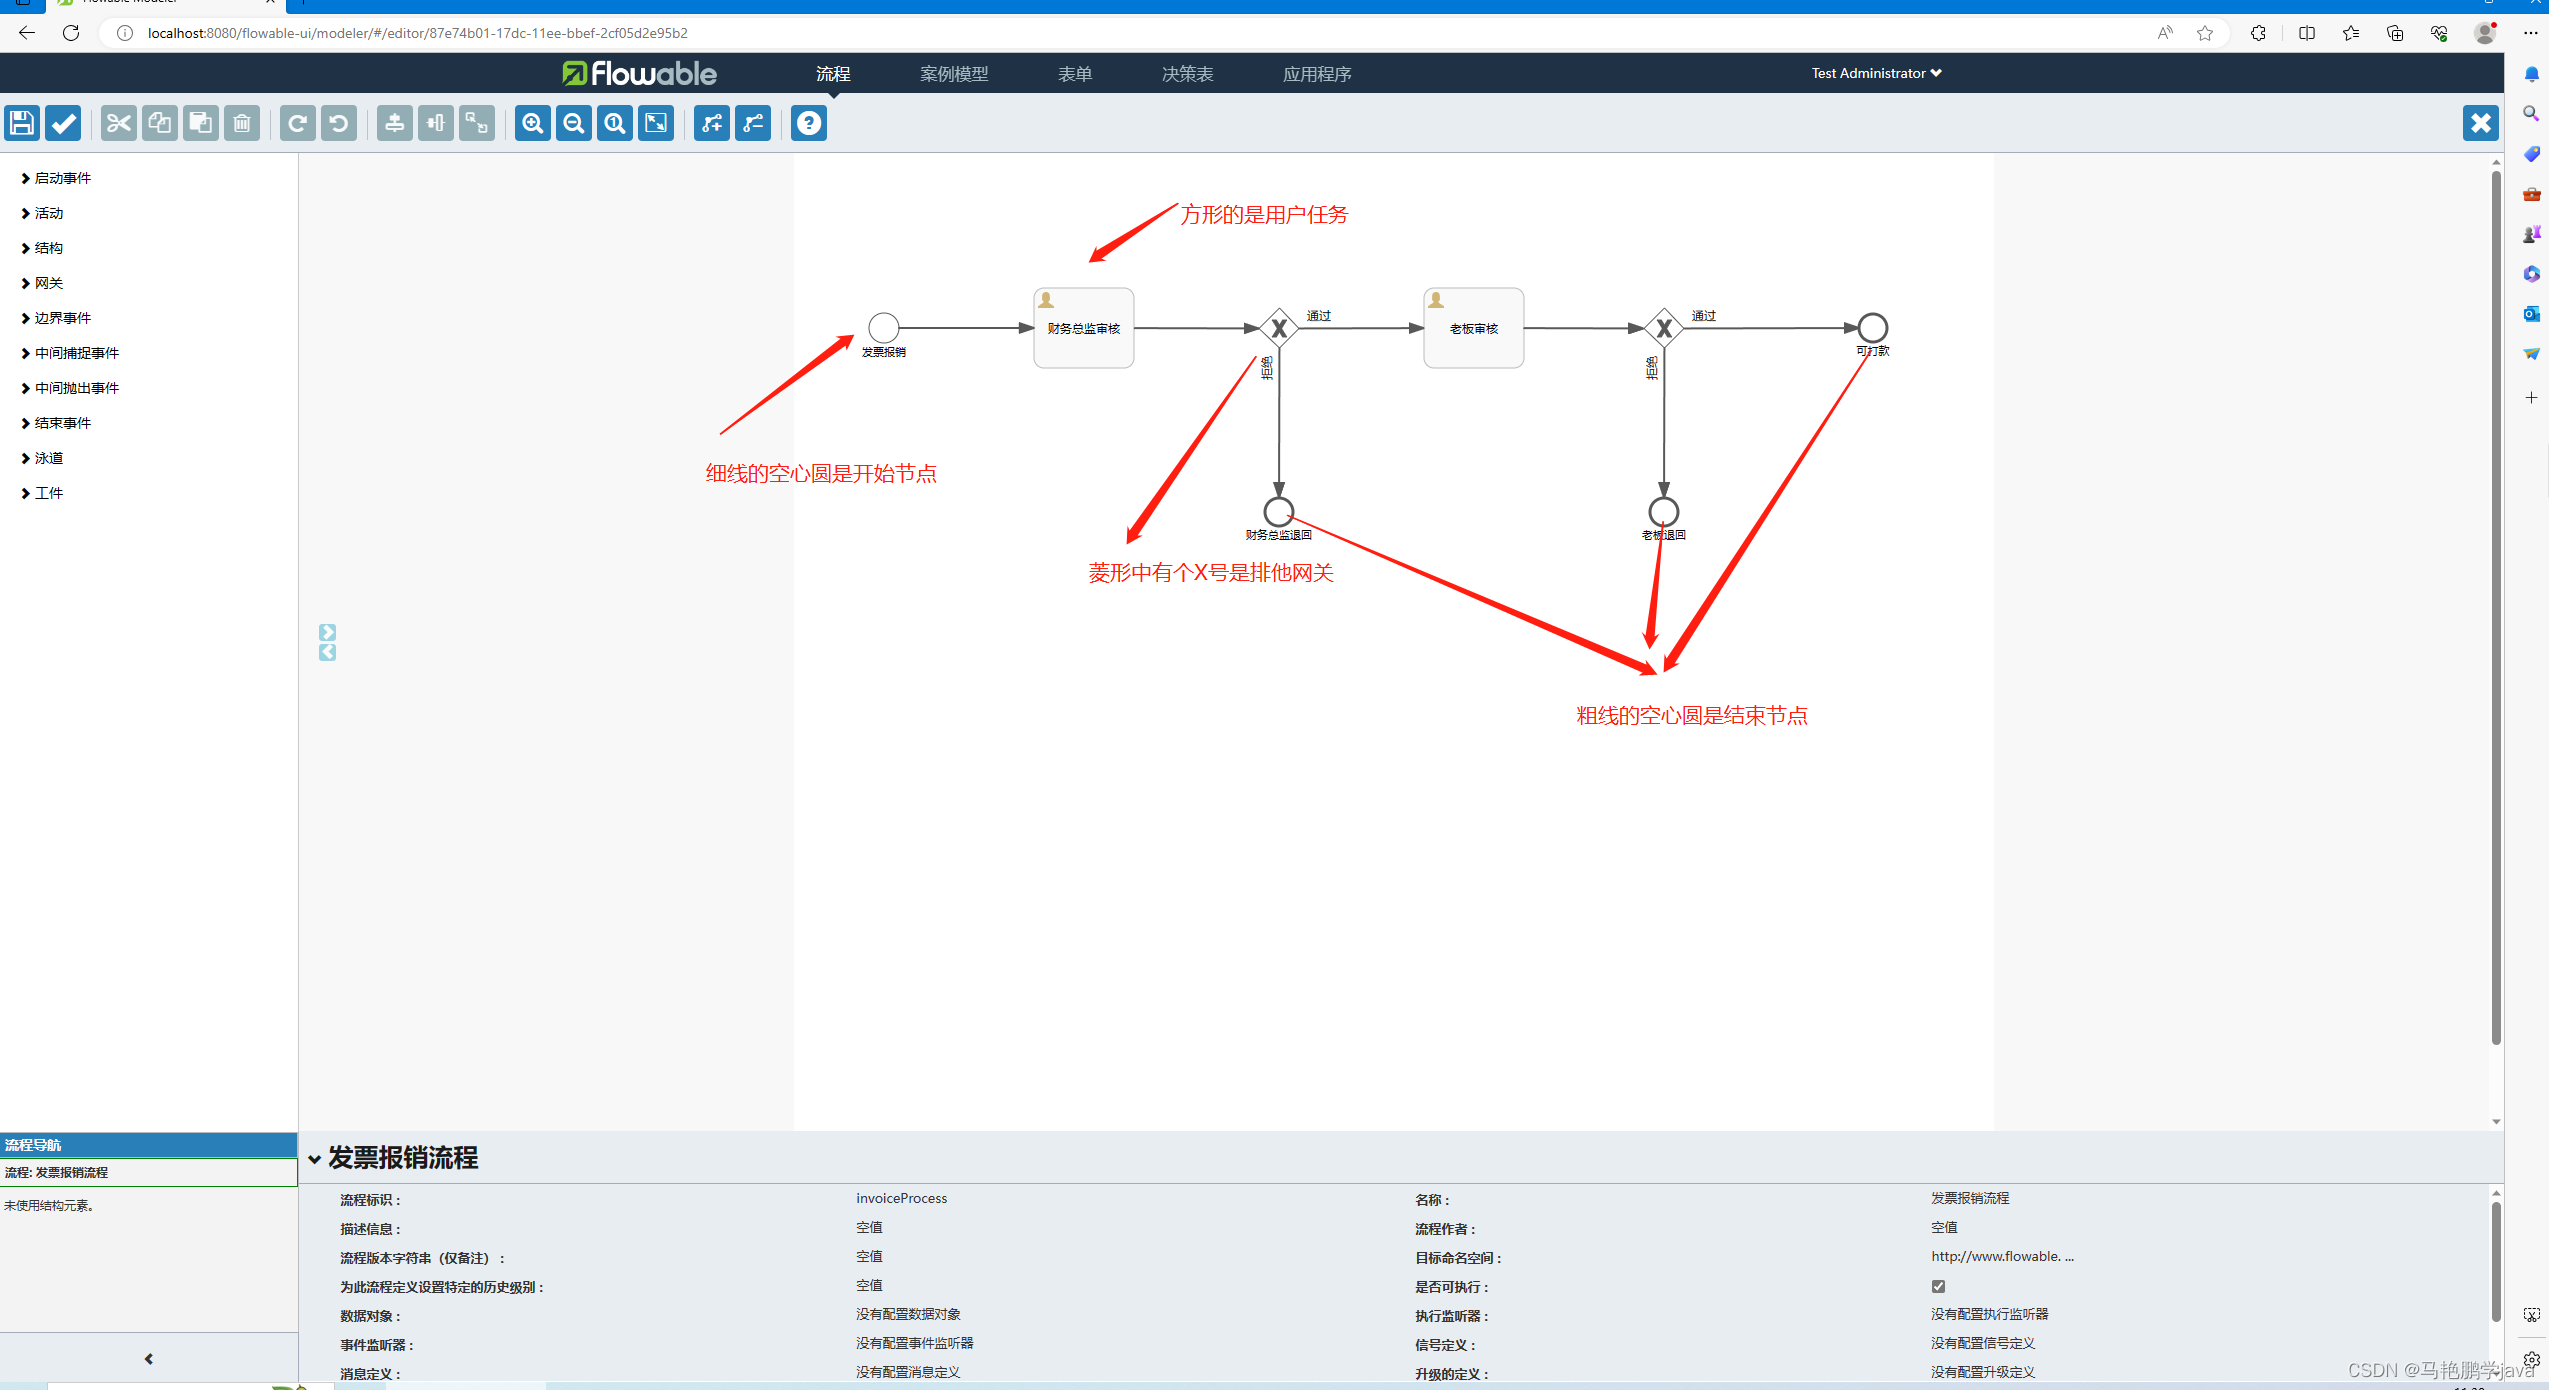Click the same-size toolbar icon
This screenshot has width=2549, height=1390.
(477, 123)
